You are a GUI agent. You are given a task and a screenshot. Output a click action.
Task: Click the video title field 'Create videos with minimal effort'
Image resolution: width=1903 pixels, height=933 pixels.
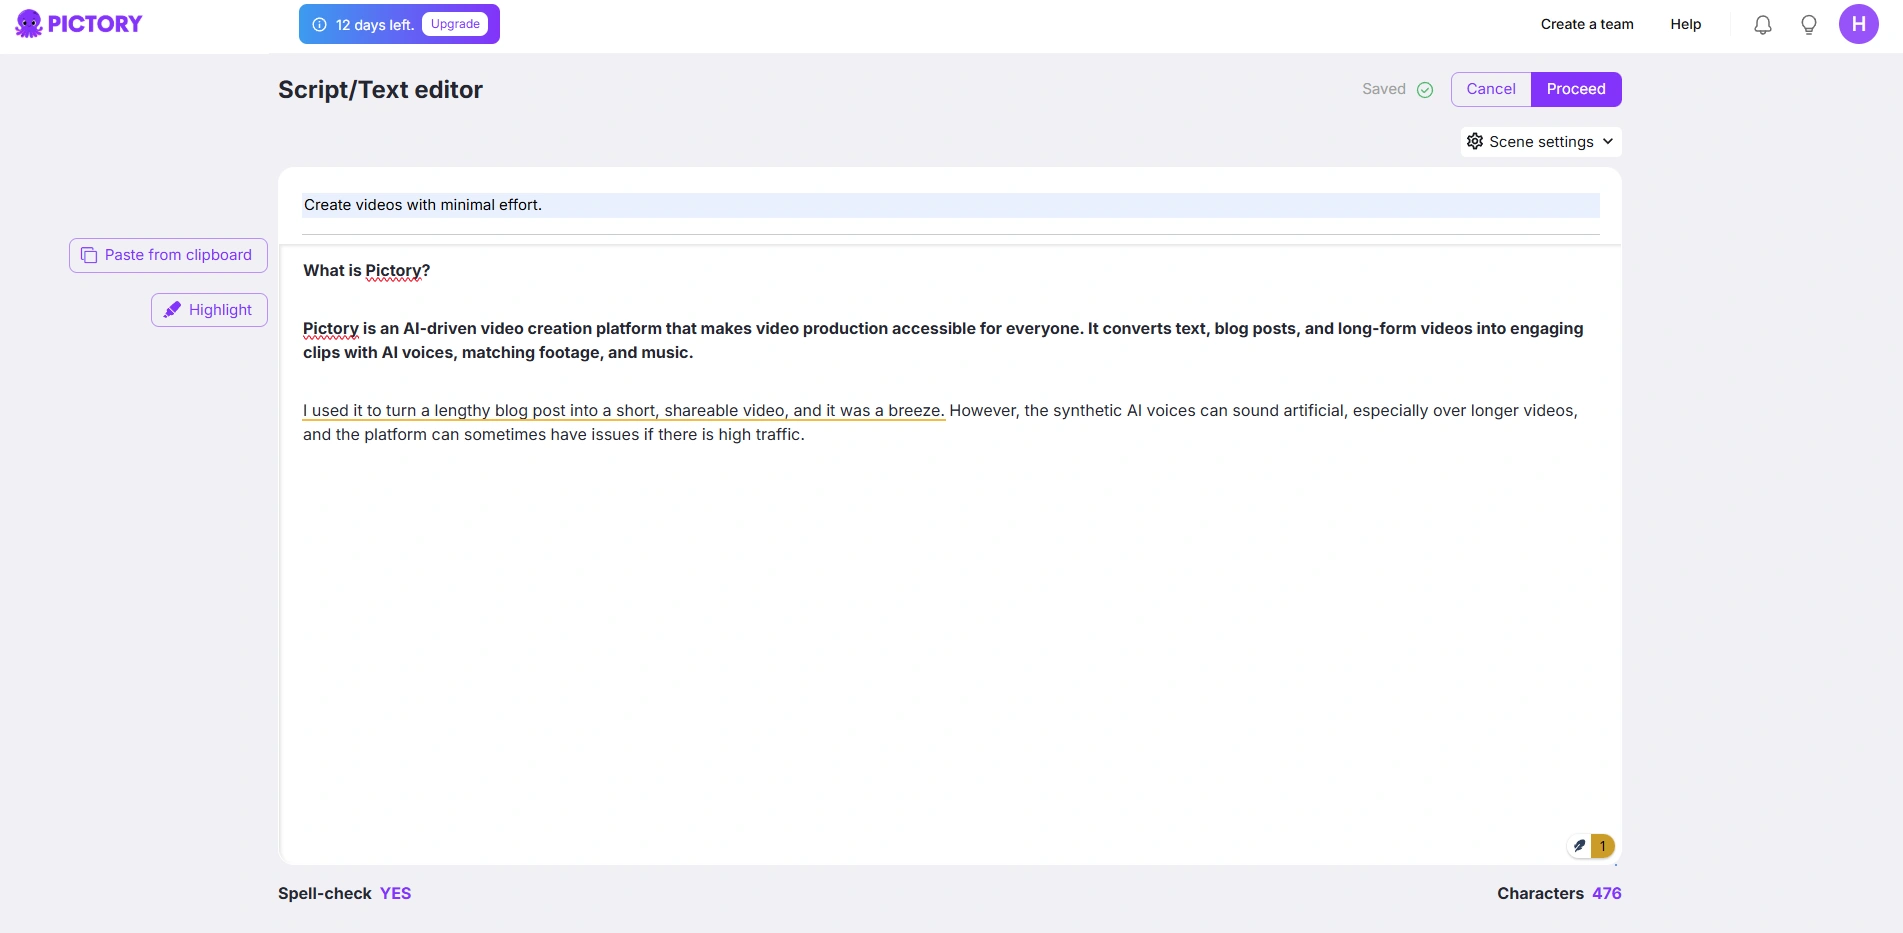coord(950,205)
